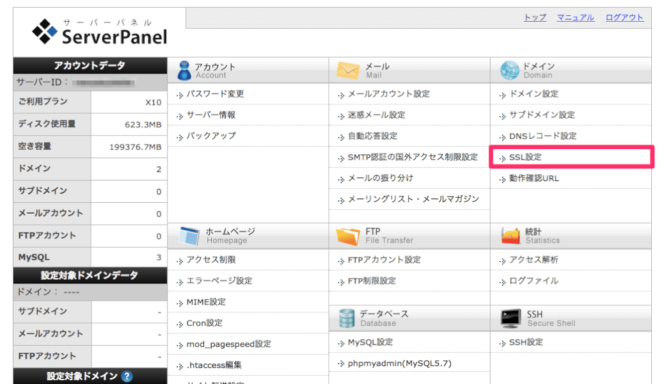Open サブドメイン設定 in the Domain section
The image size is (664, 384).
pos(542,115)
